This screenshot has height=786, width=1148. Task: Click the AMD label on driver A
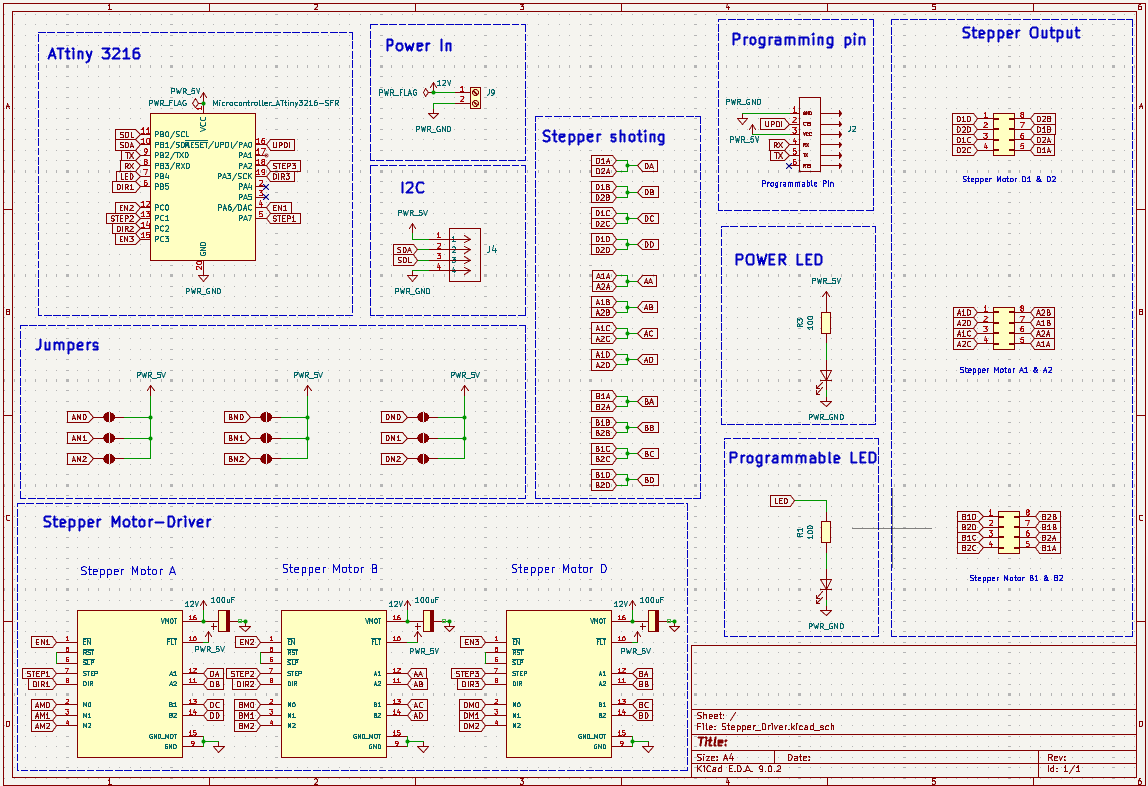tap(43, 705)
